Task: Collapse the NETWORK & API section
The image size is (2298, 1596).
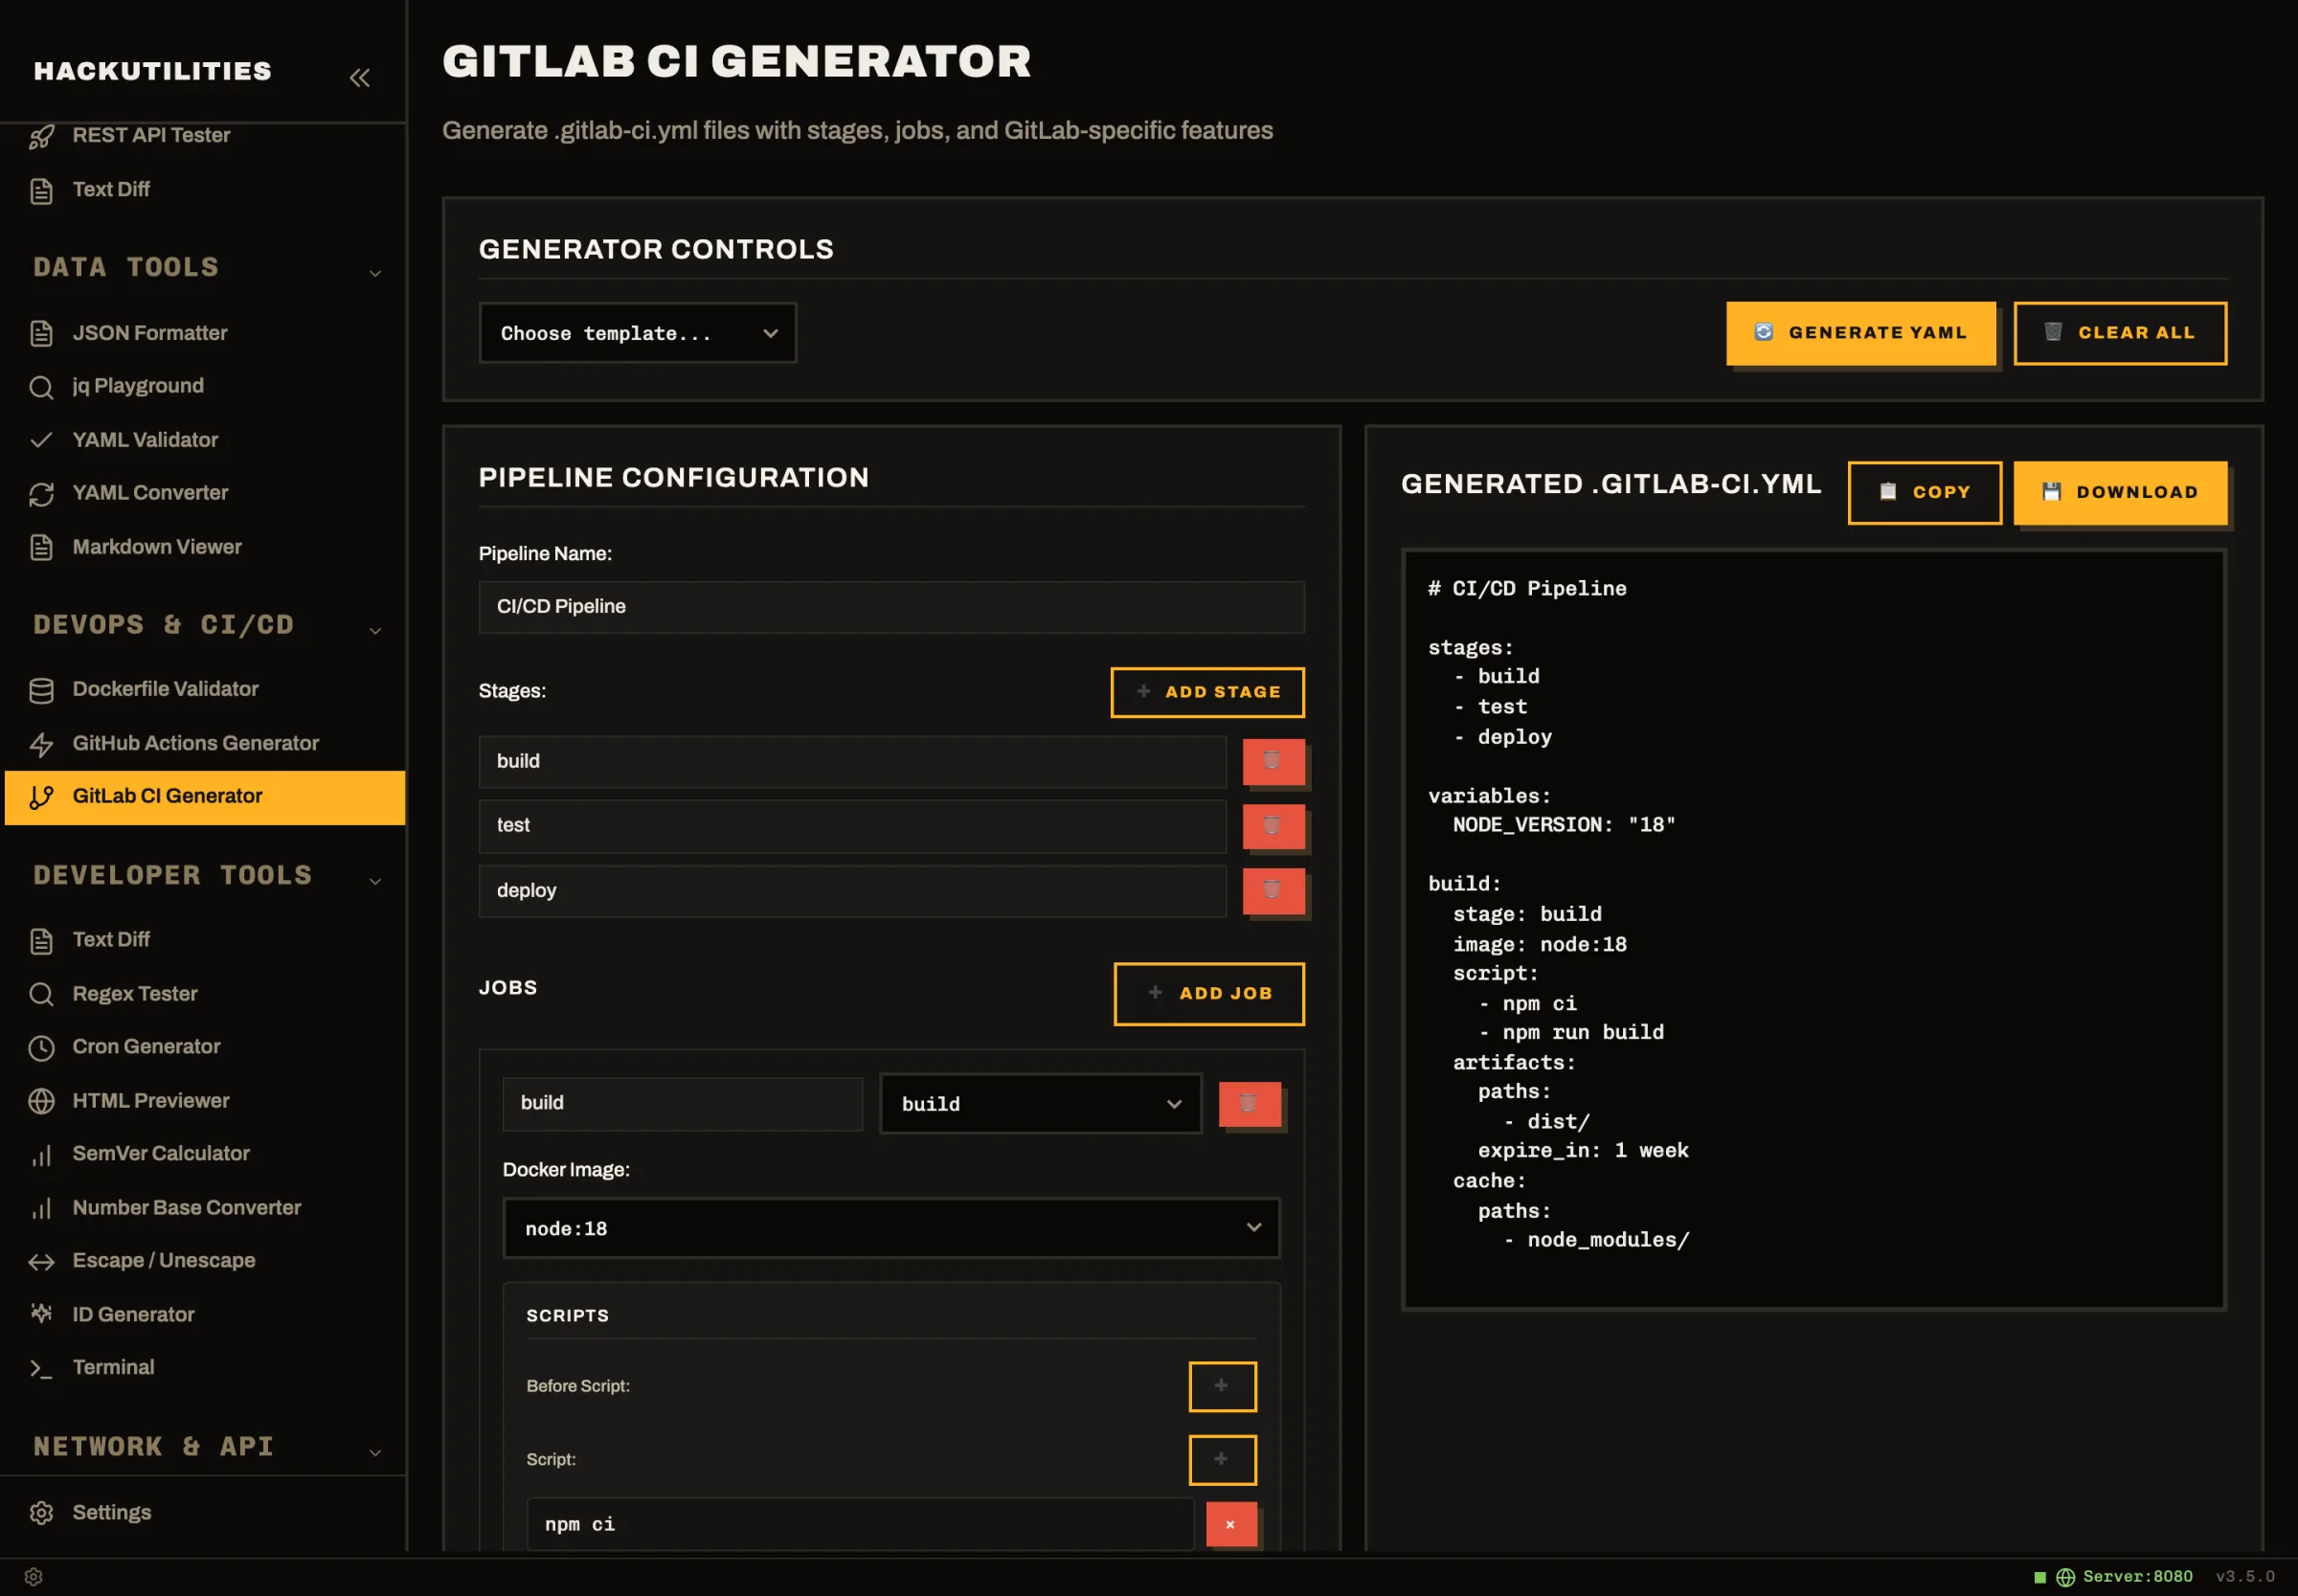Action: (375, 1452)
